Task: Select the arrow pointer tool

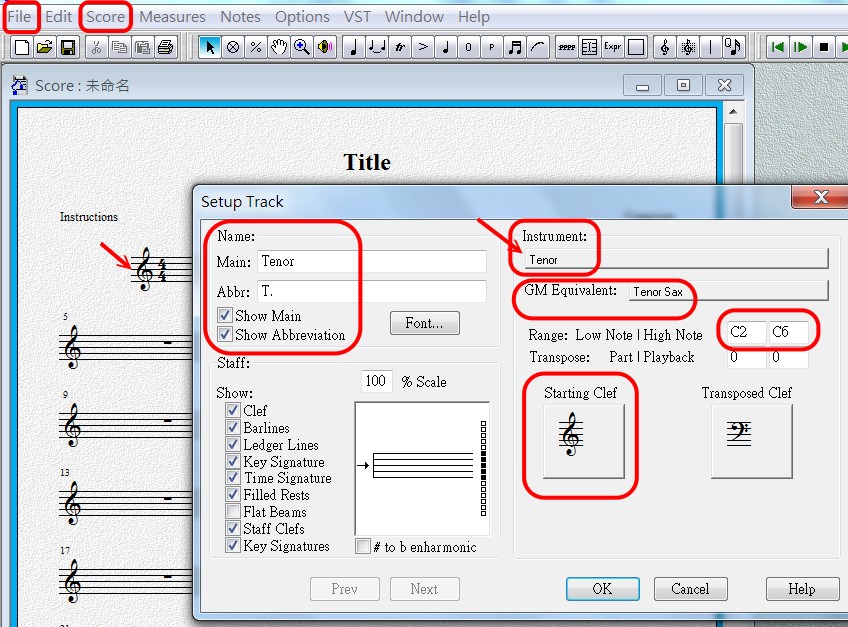Action: click(210, 47)
